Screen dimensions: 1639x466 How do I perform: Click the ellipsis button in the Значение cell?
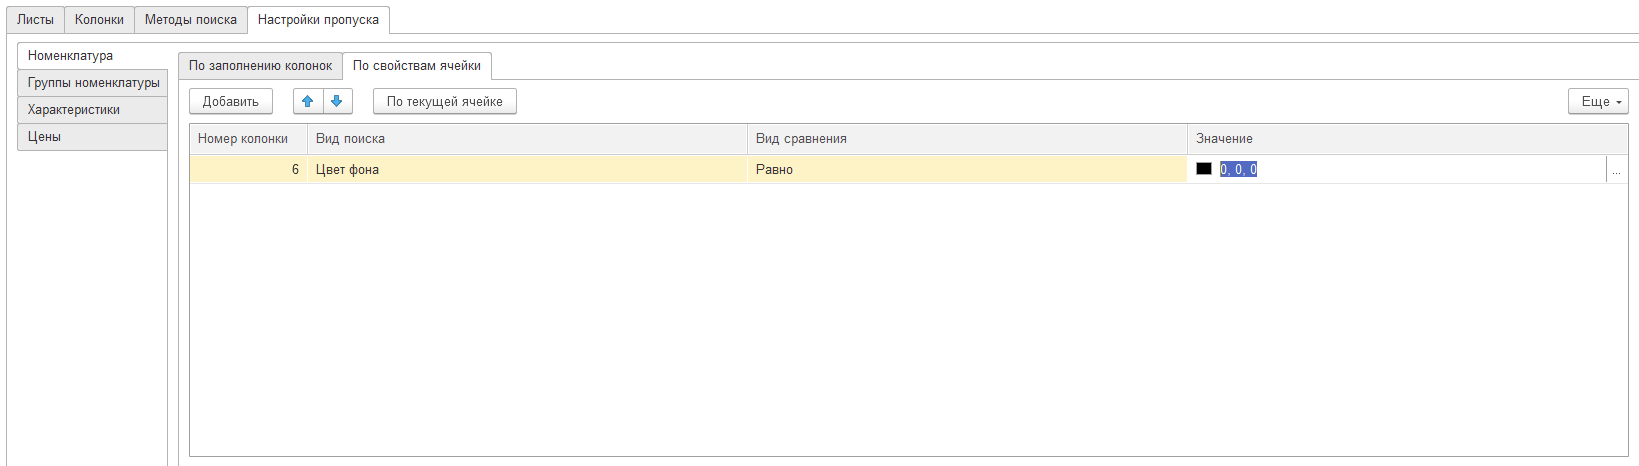(x=1616, y=170)
